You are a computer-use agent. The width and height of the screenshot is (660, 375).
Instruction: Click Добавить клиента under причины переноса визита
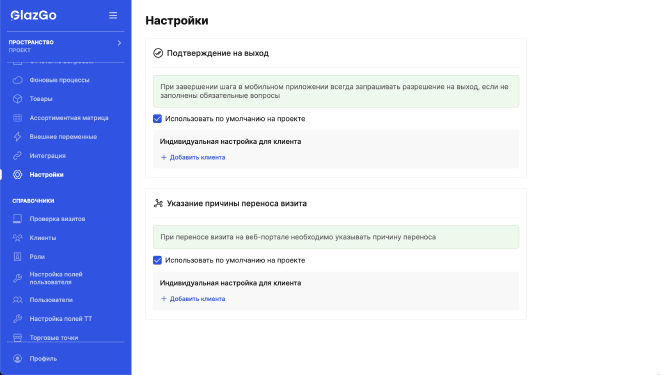click(x=193, y=299)
